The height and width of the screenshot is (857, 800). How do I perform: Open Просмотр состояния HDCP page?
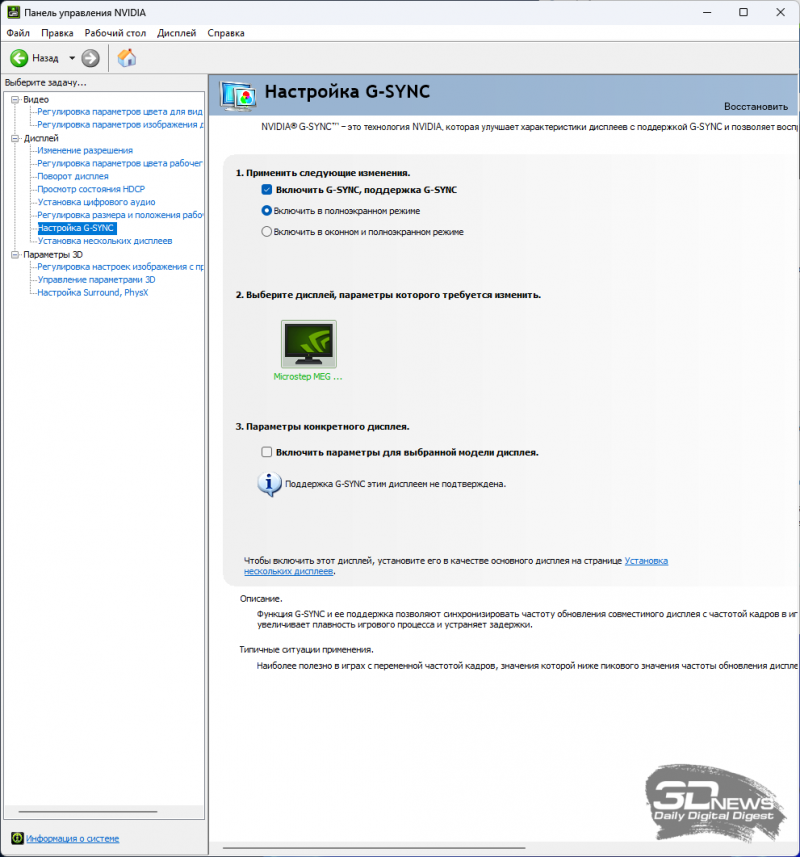click(x=91, y=189)
